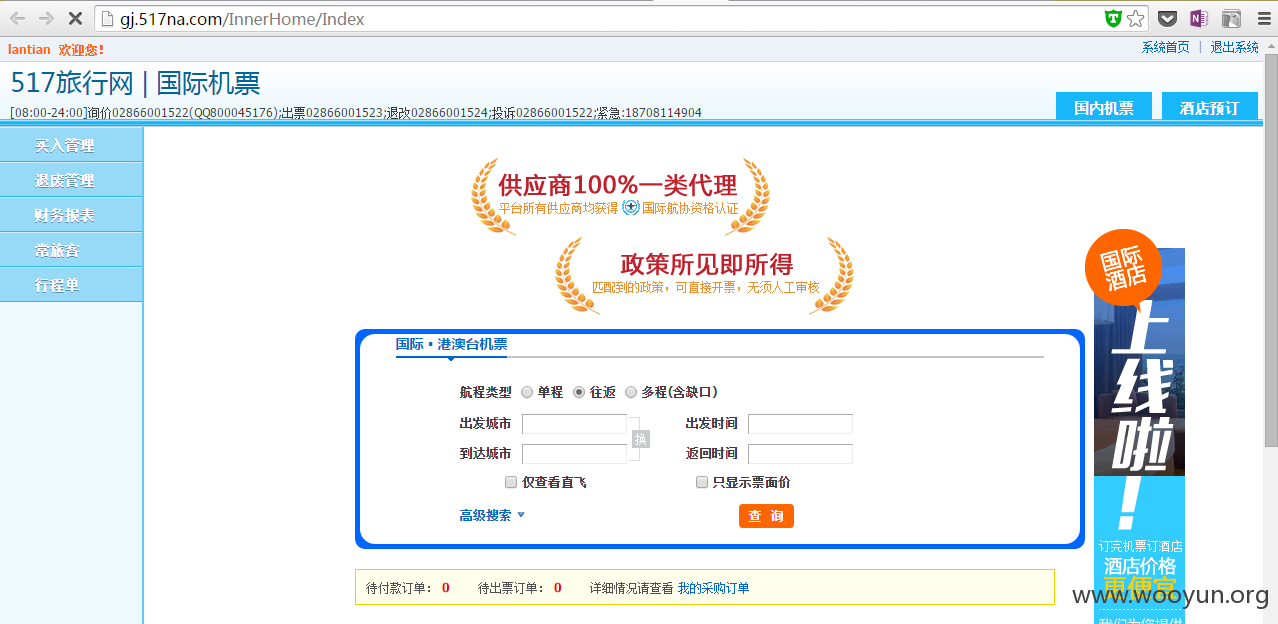Viewport: 1278px width, 624px height.
Task: Click 待出票订单 count 0
Action: [558, 588]
